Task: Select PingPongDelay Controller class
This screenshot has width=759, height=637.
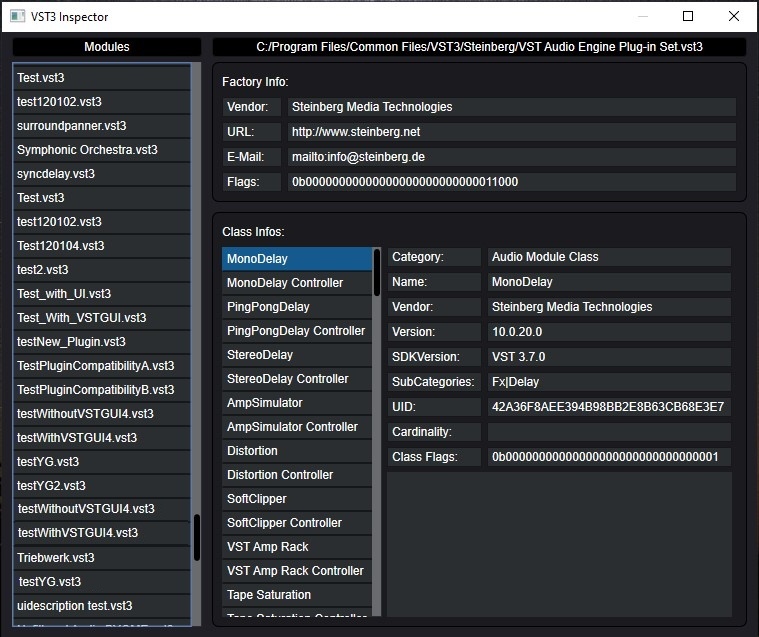Action: [297, 331]
